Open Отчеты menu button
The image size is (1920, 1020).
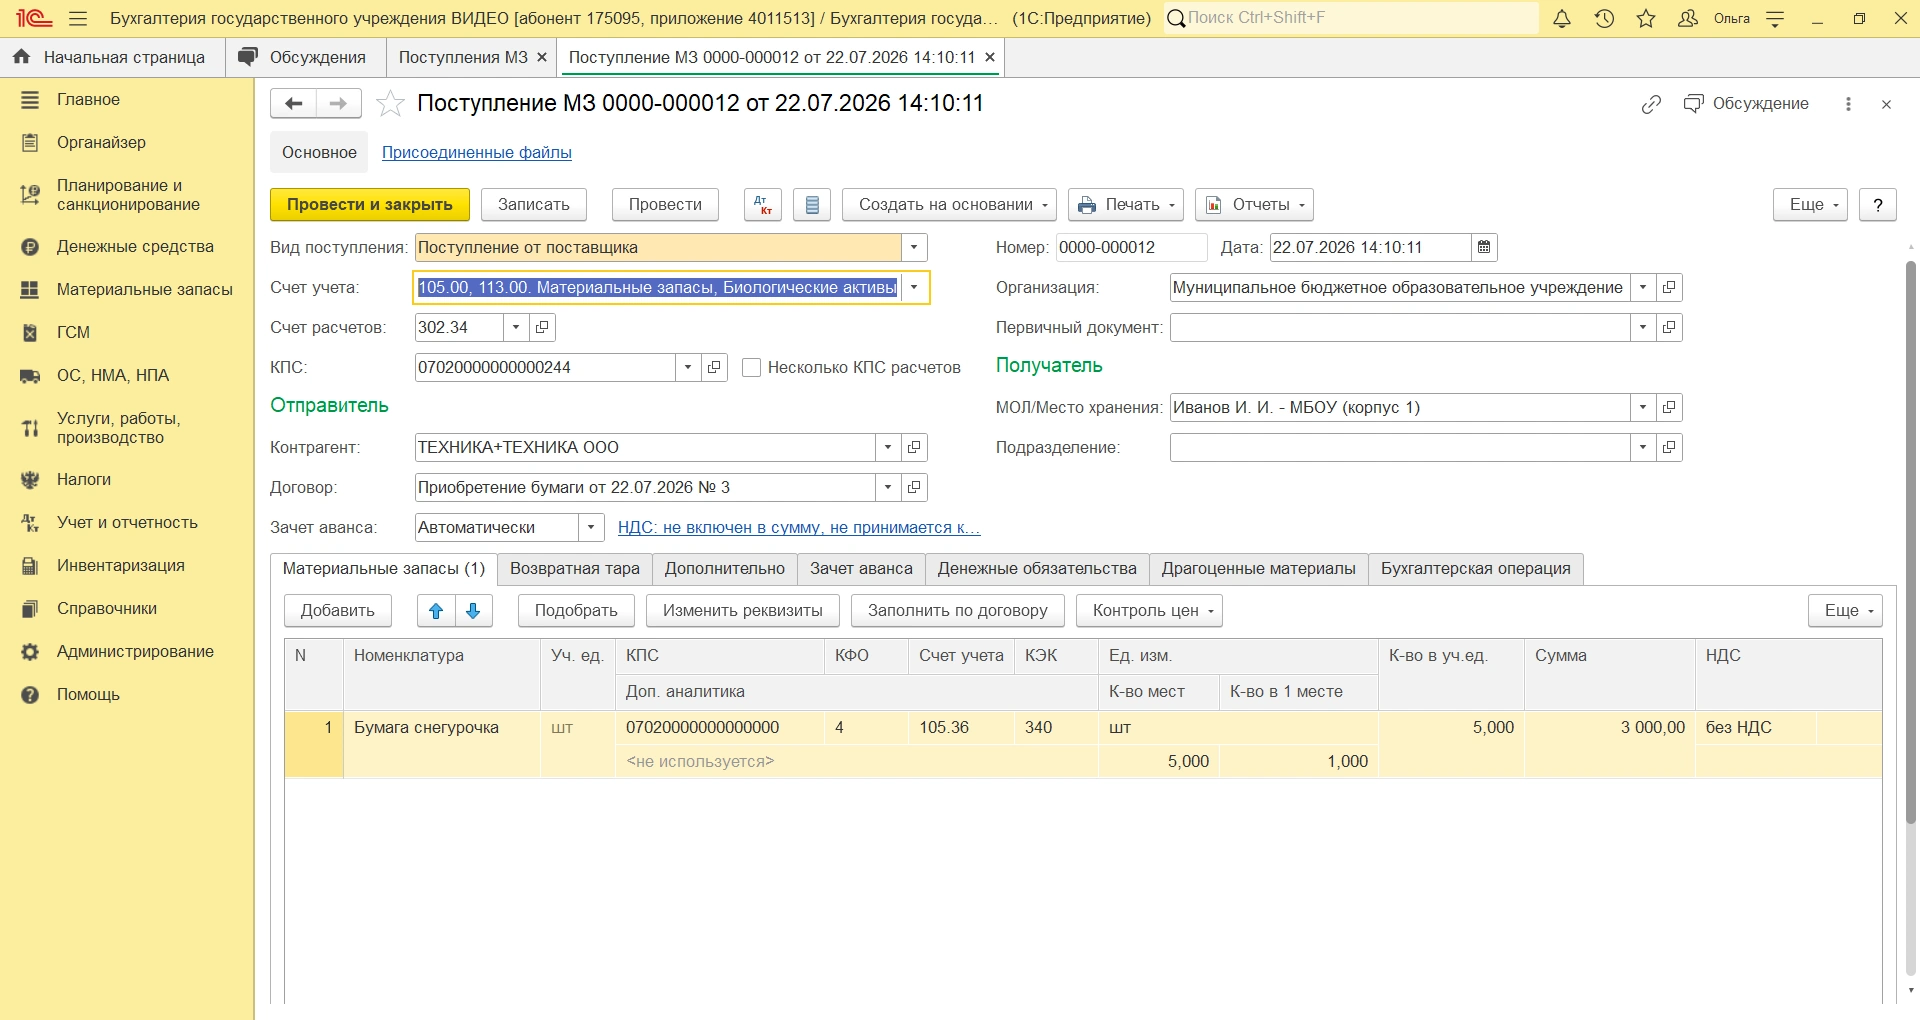(x=1254, y=205)
